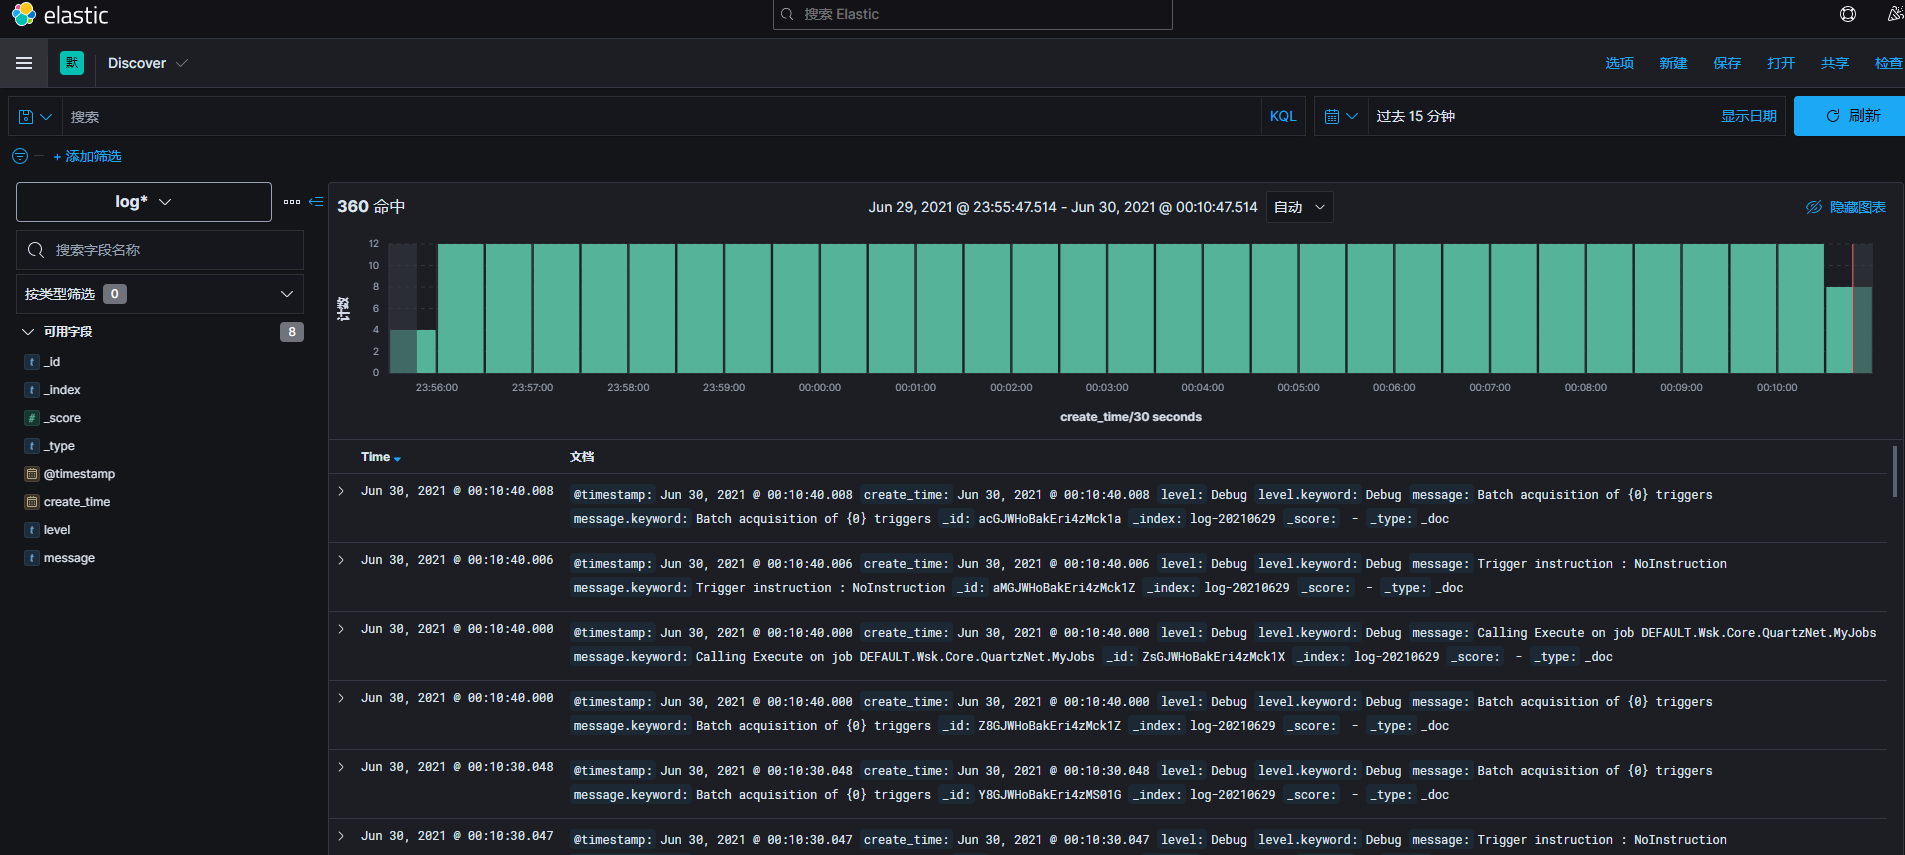Click the histogram bar at 00:05:00

[1322, 308]
